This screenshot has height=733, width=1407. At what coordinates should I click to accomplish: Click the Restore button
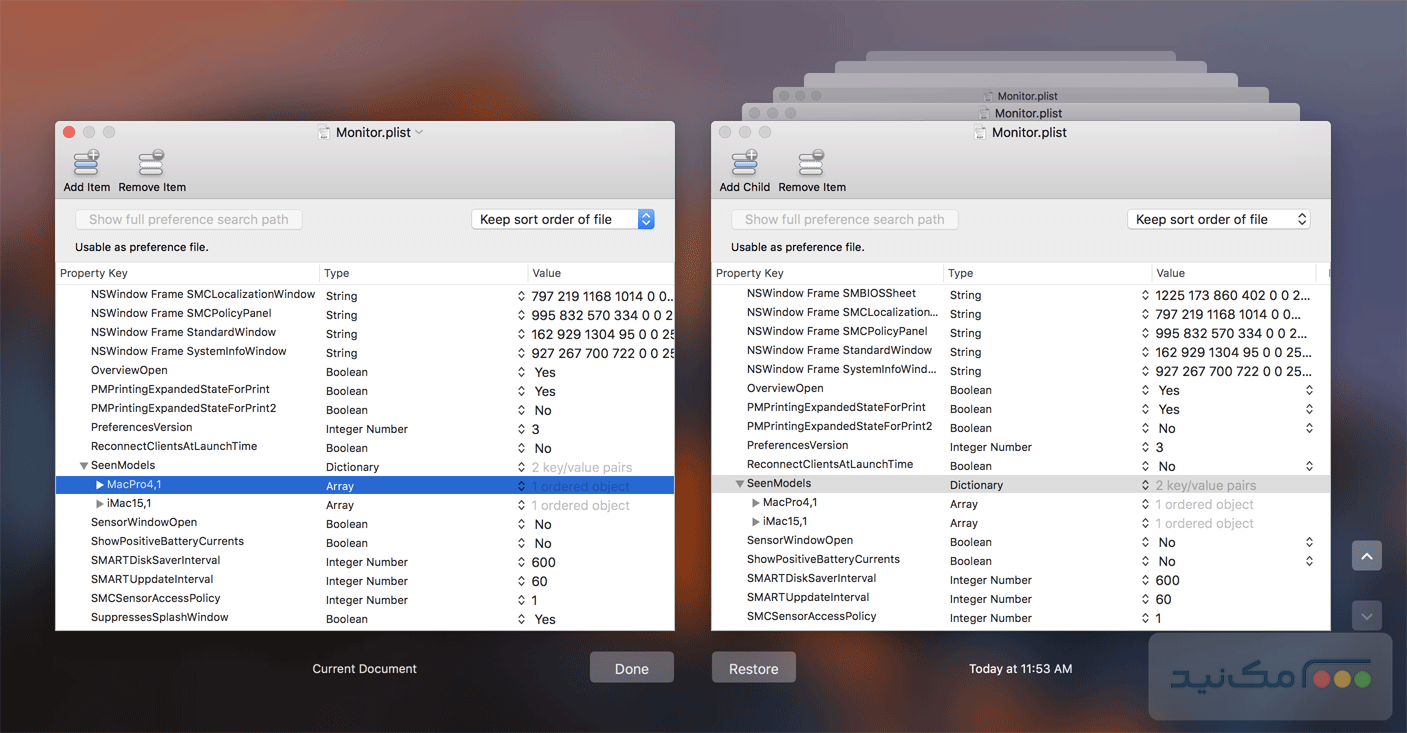pos(753,667)
